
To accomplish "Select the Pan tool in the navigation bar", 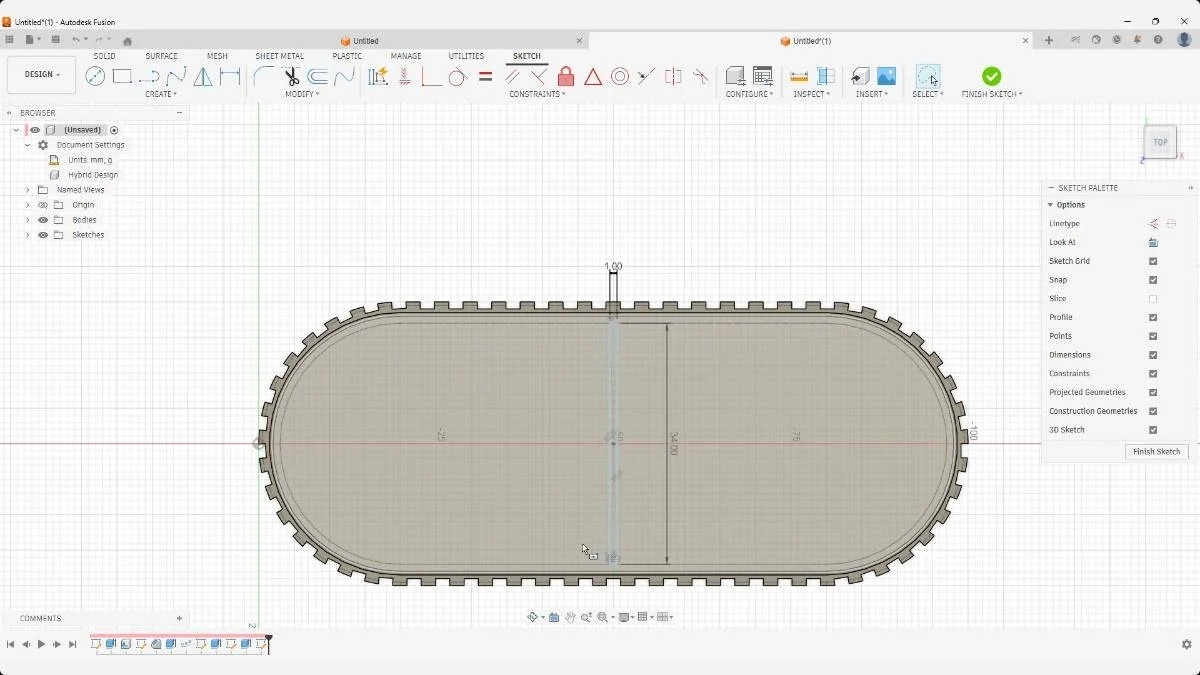I will pos(571,617).
